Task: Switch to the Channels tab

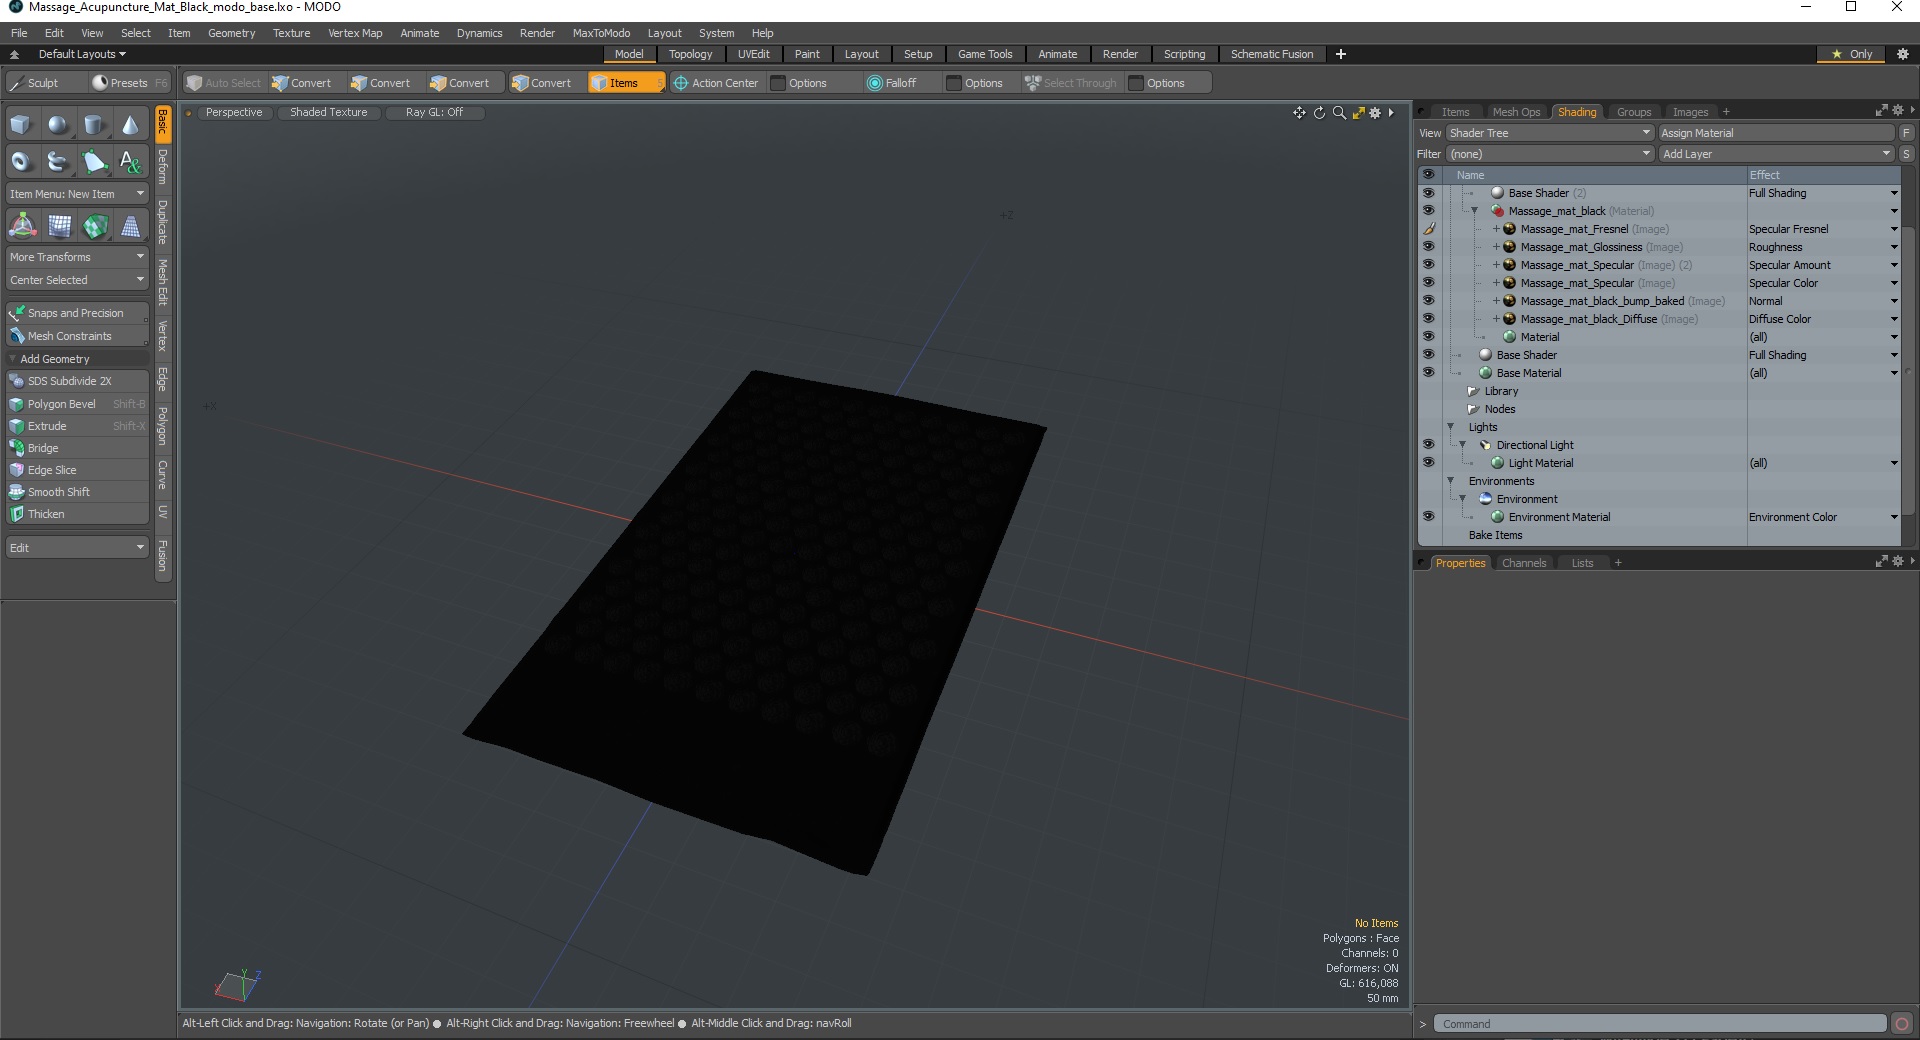Action: point(1524,563)
